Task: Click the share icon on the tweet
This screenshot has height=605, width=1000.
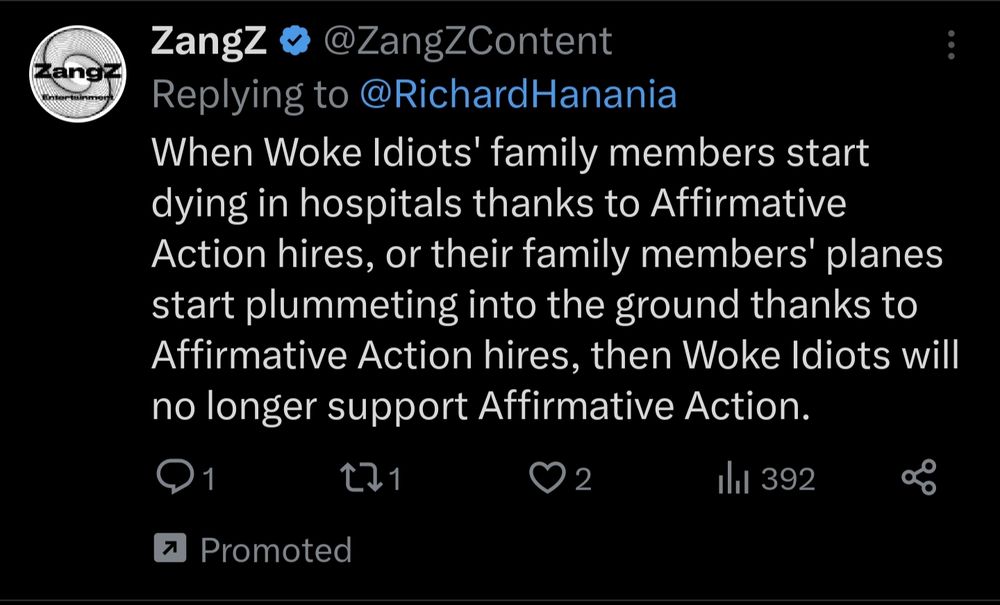Action: pos(918,479)
